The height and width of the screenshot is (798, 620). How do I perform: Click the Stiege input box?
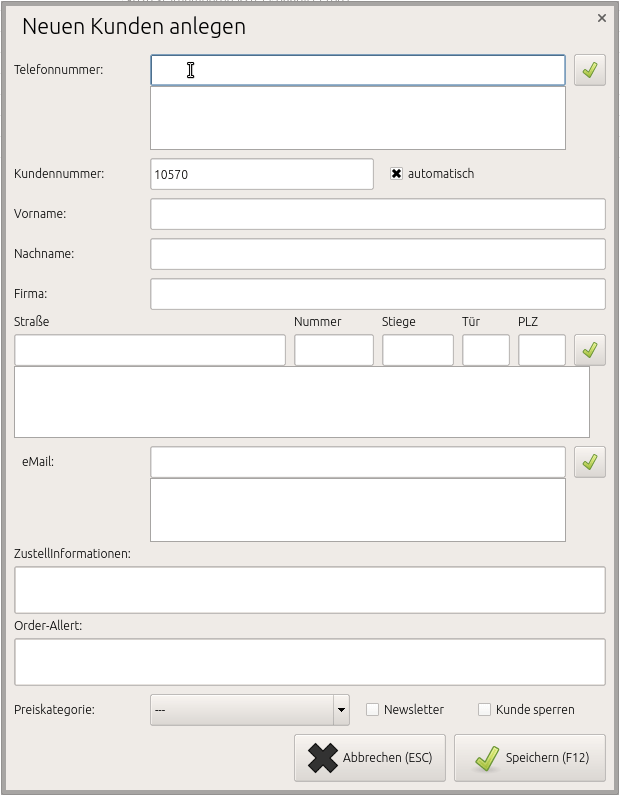[x=417, y=350]
